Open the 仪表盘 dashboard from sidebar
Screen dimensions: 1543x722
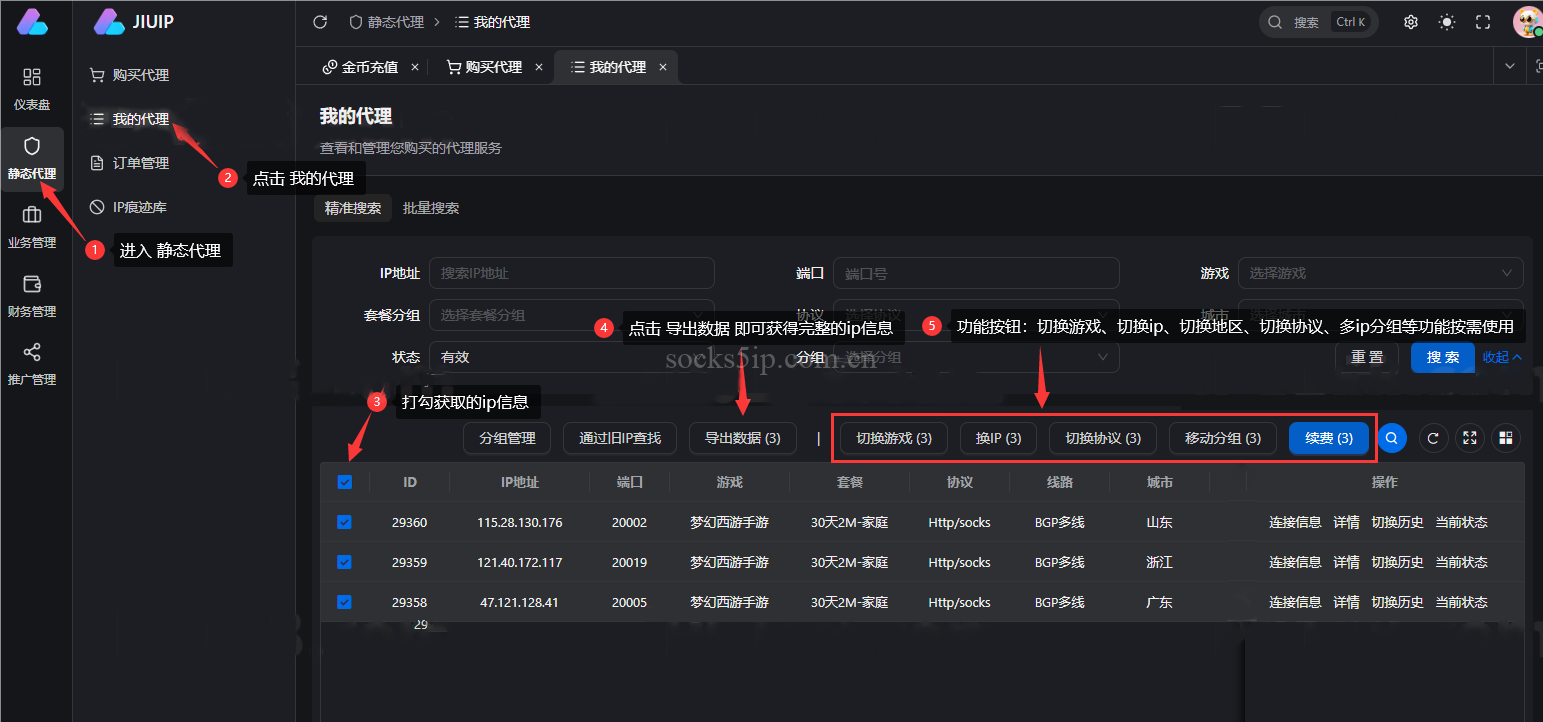(x=33, y=90)
